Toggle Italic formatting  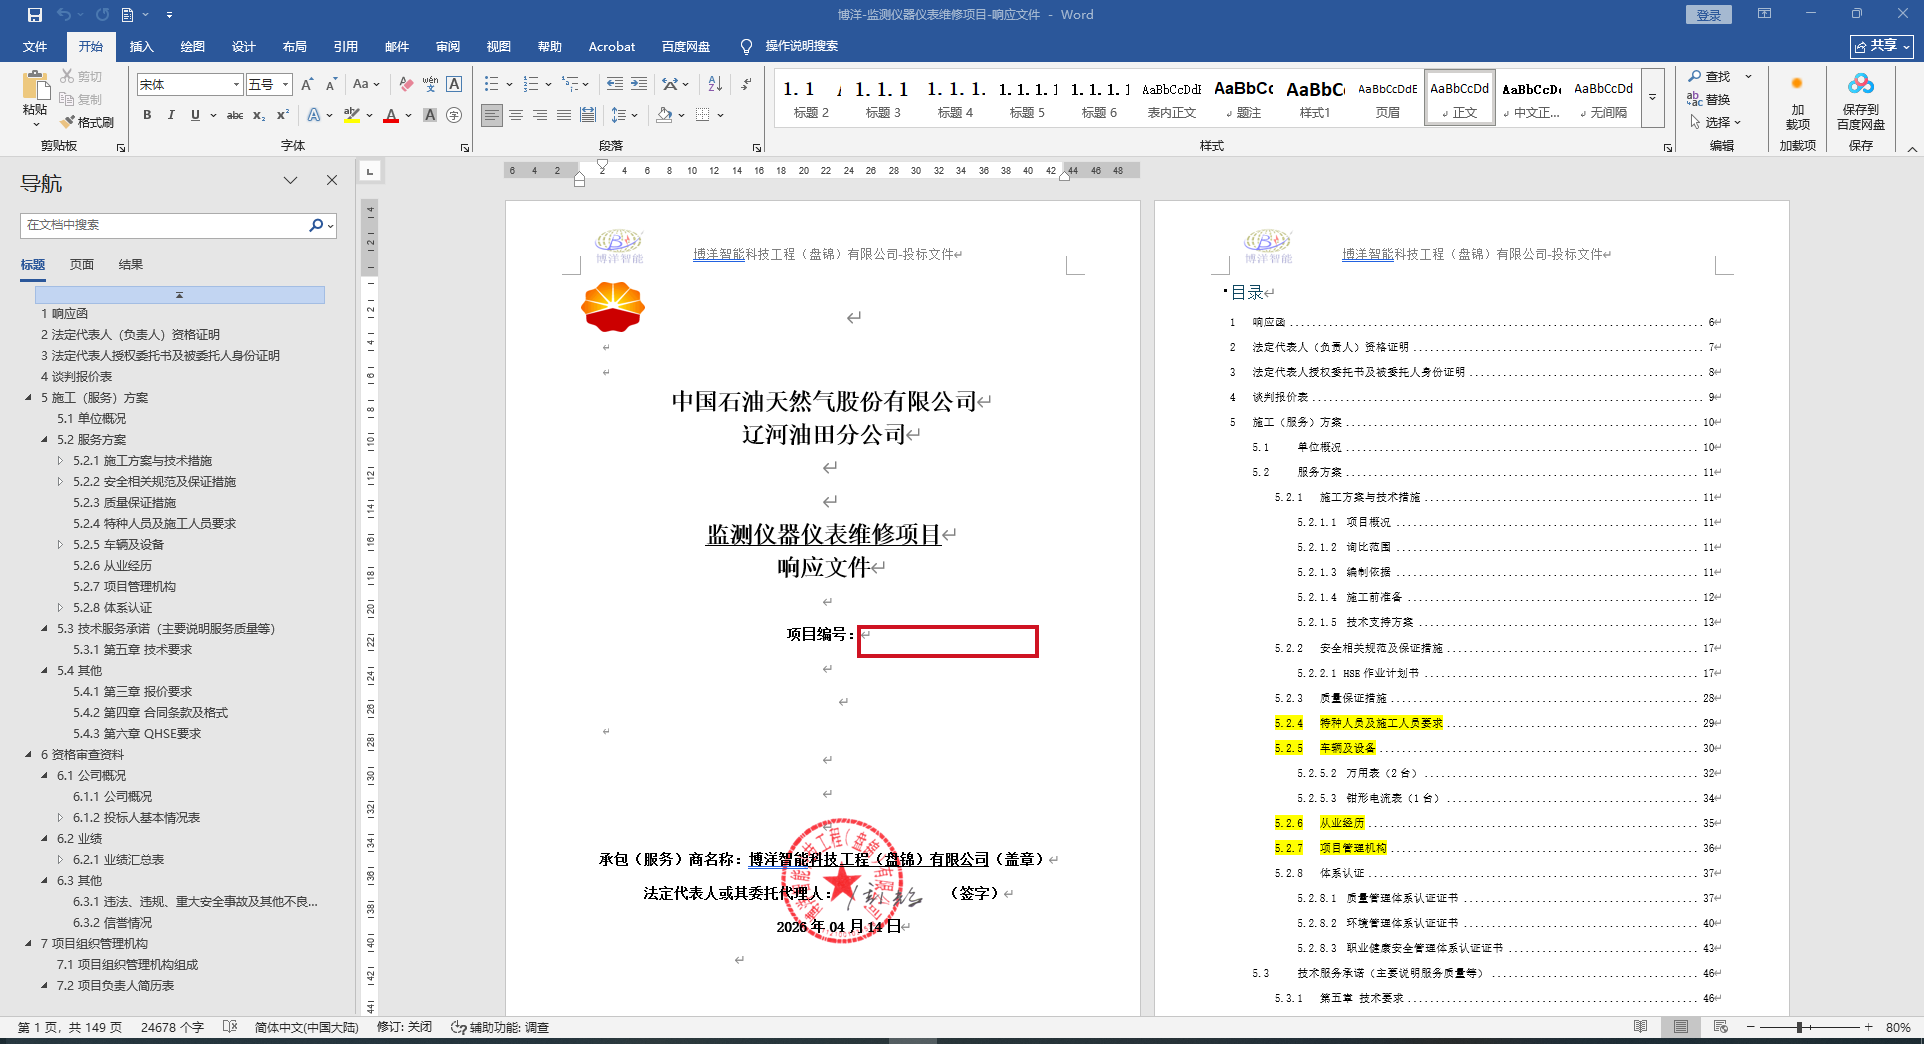point(171,115)
